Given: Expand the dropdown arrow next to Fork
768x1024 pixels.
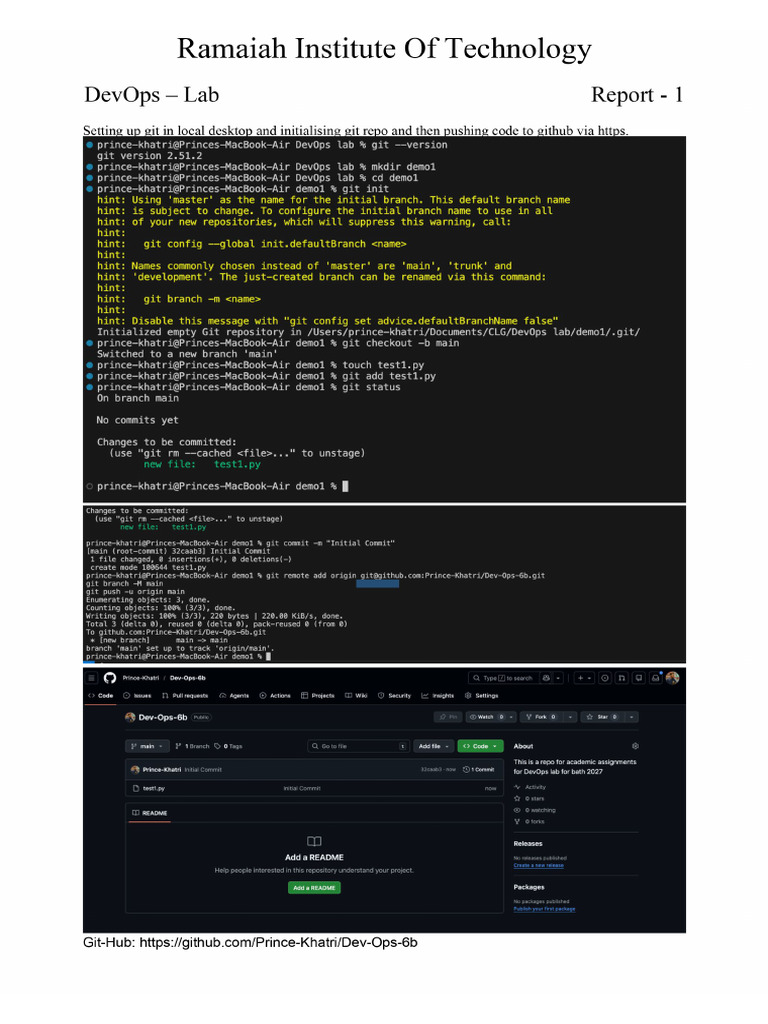Looking at the screenshot, I should [x=570, y=717].
